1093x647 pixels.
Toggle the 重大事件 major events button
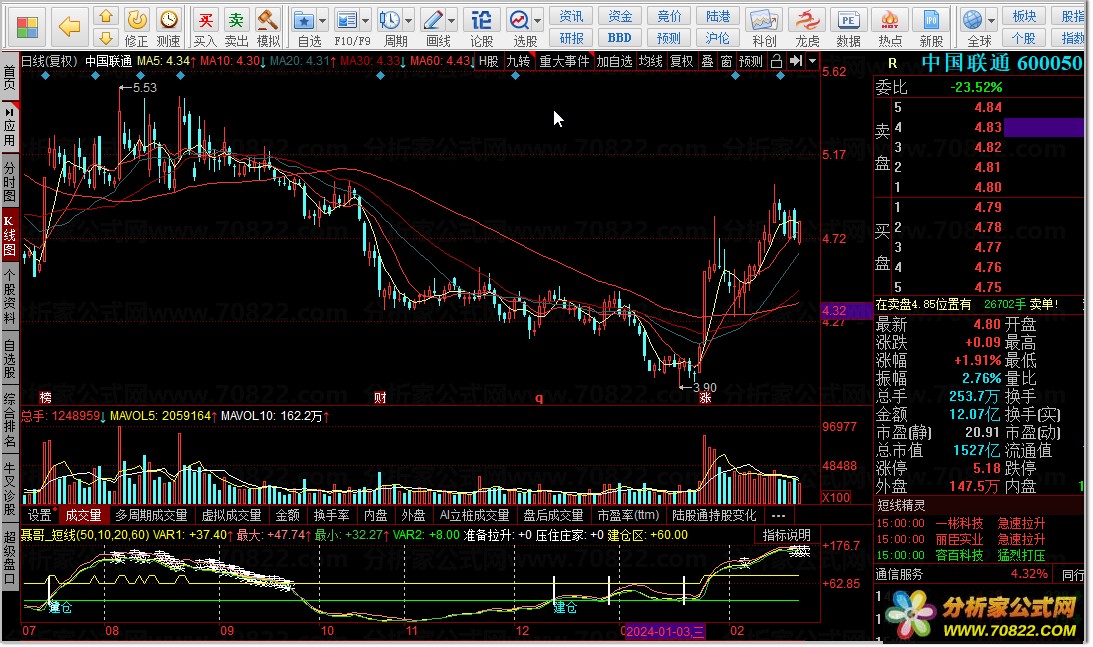point(564,61)
